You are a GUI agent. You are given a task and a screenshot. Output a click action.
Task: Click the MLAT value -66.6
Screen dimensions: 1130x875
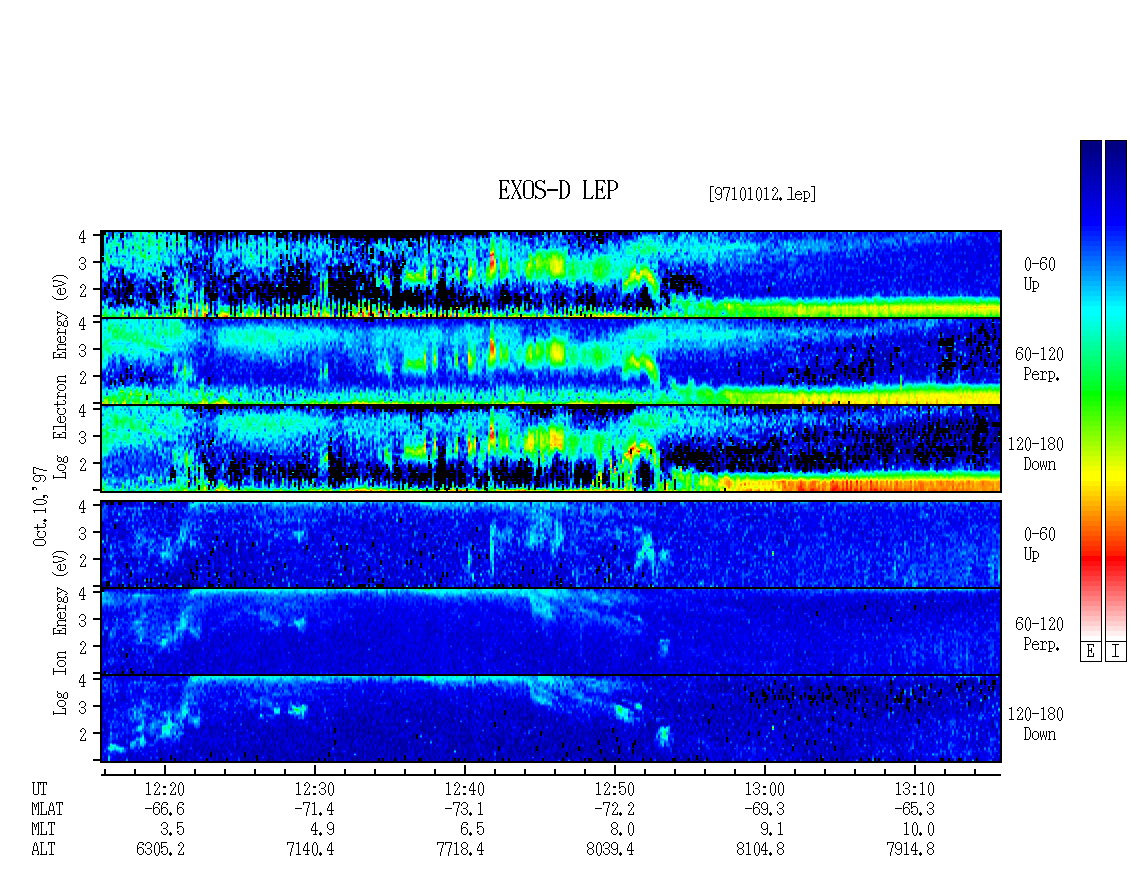tap(164, 809)
